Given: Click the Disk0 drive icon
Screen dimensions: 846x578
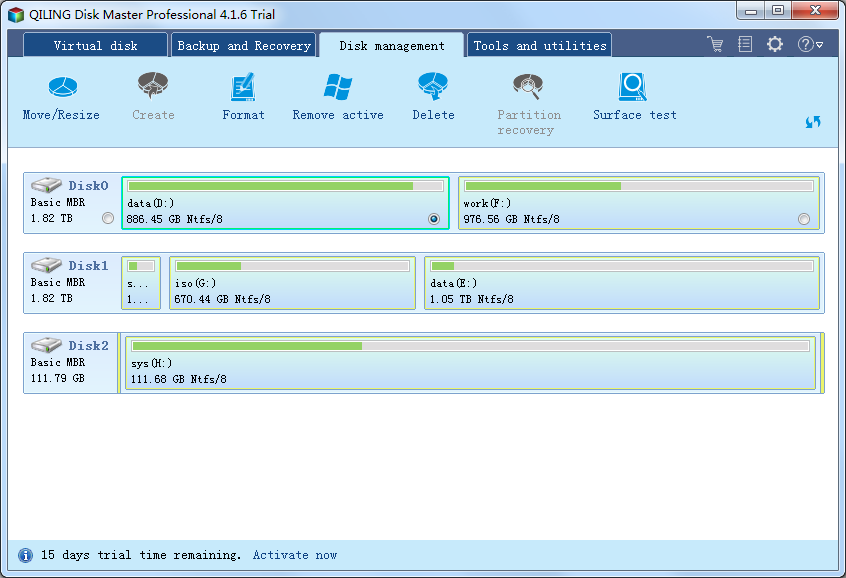Looking at the screenshot, I should click(x=46, y=185).
